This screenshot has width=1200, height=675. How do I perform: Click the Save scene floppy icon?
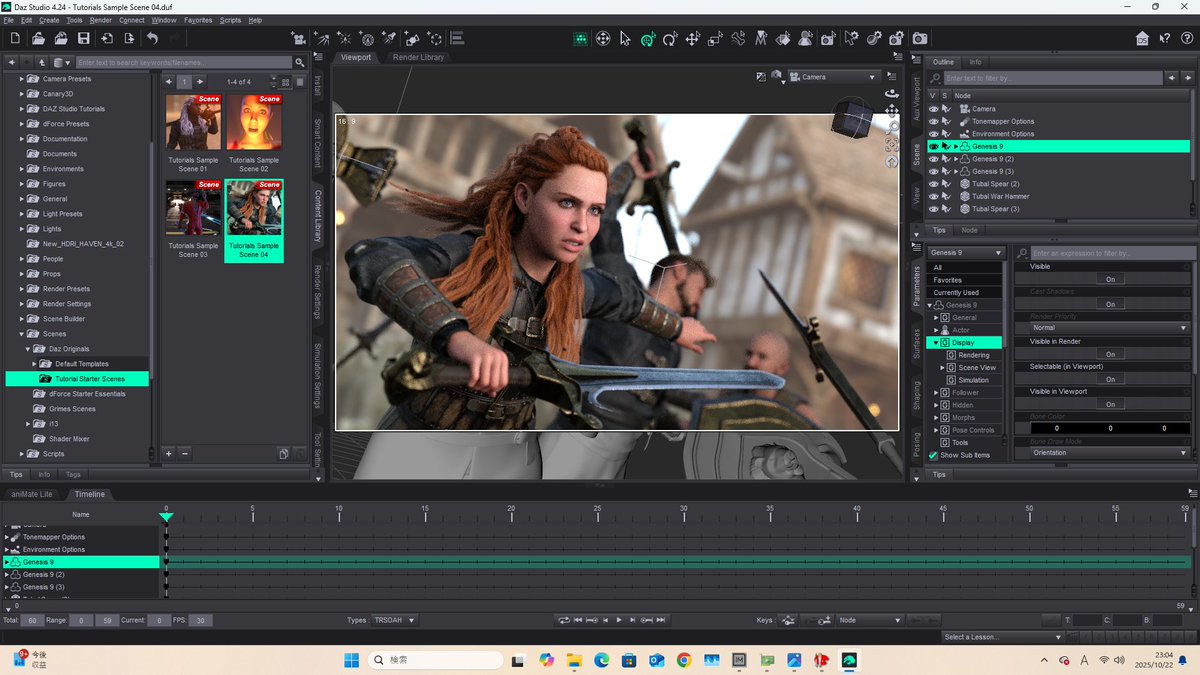83,39
